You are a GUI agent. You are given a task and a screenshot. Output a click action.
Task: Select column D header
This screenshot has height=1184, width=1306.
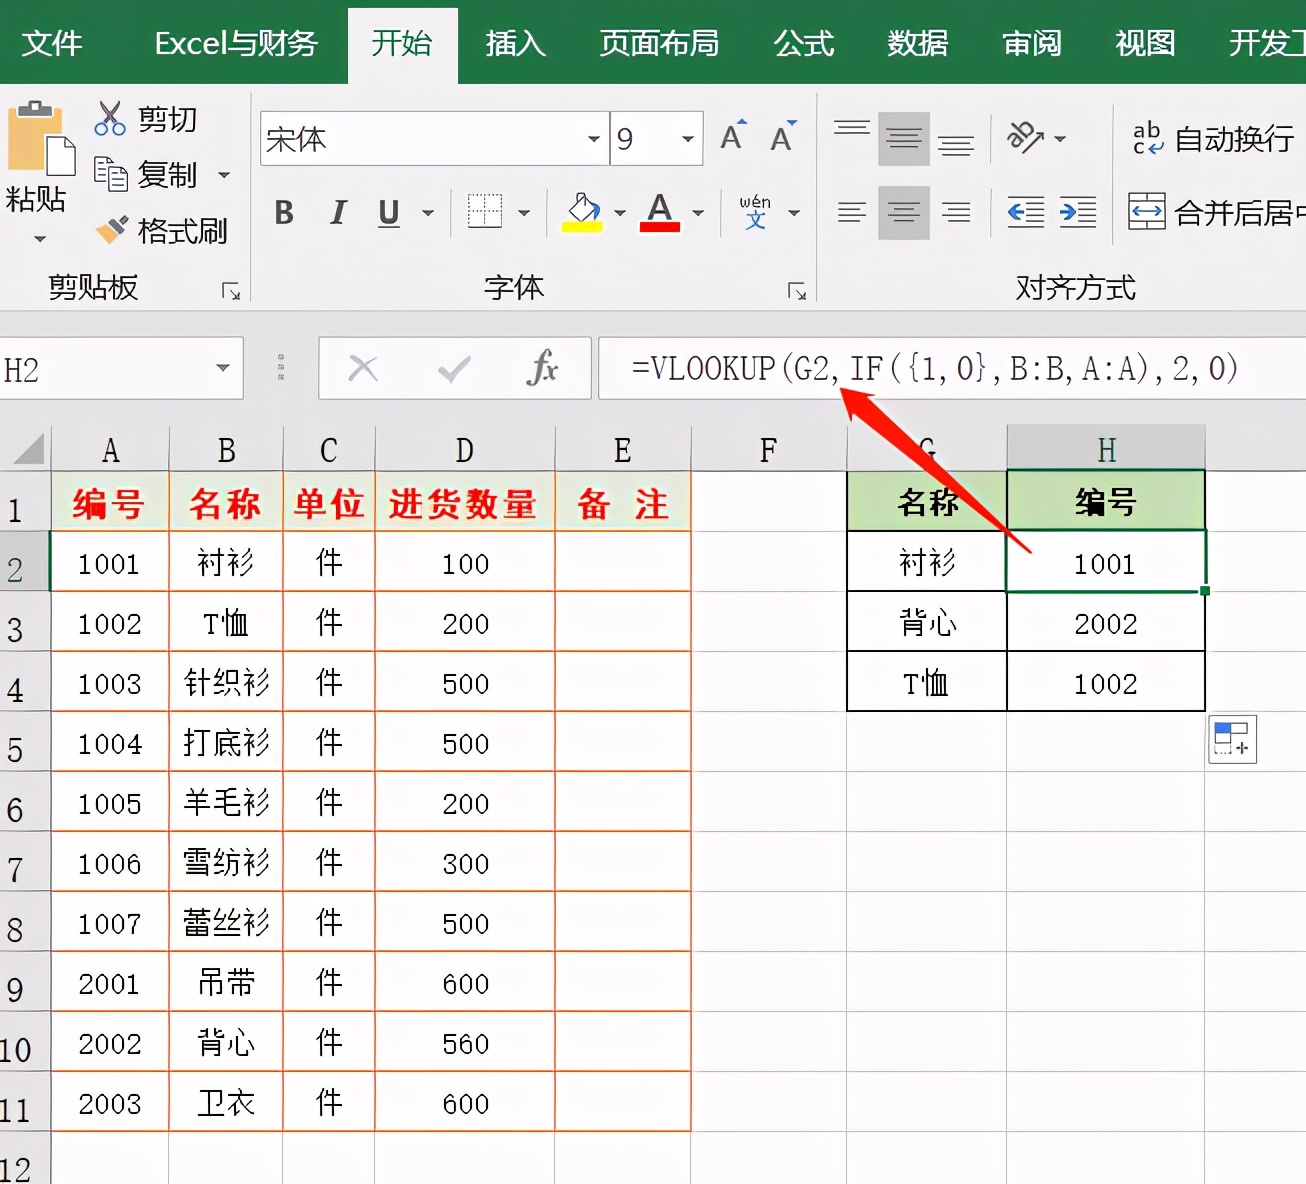[465, 450]
